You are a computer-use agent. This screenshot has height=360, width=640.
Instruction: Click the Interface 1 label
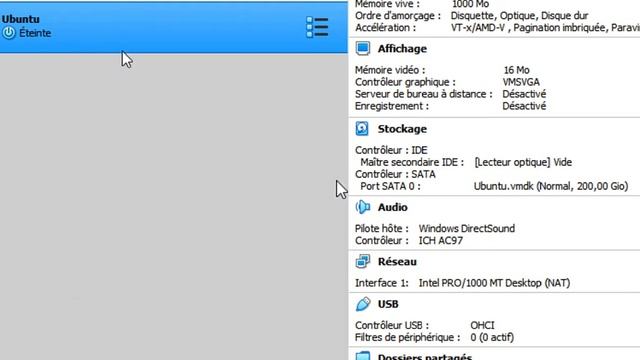click(x=382, y=283)
